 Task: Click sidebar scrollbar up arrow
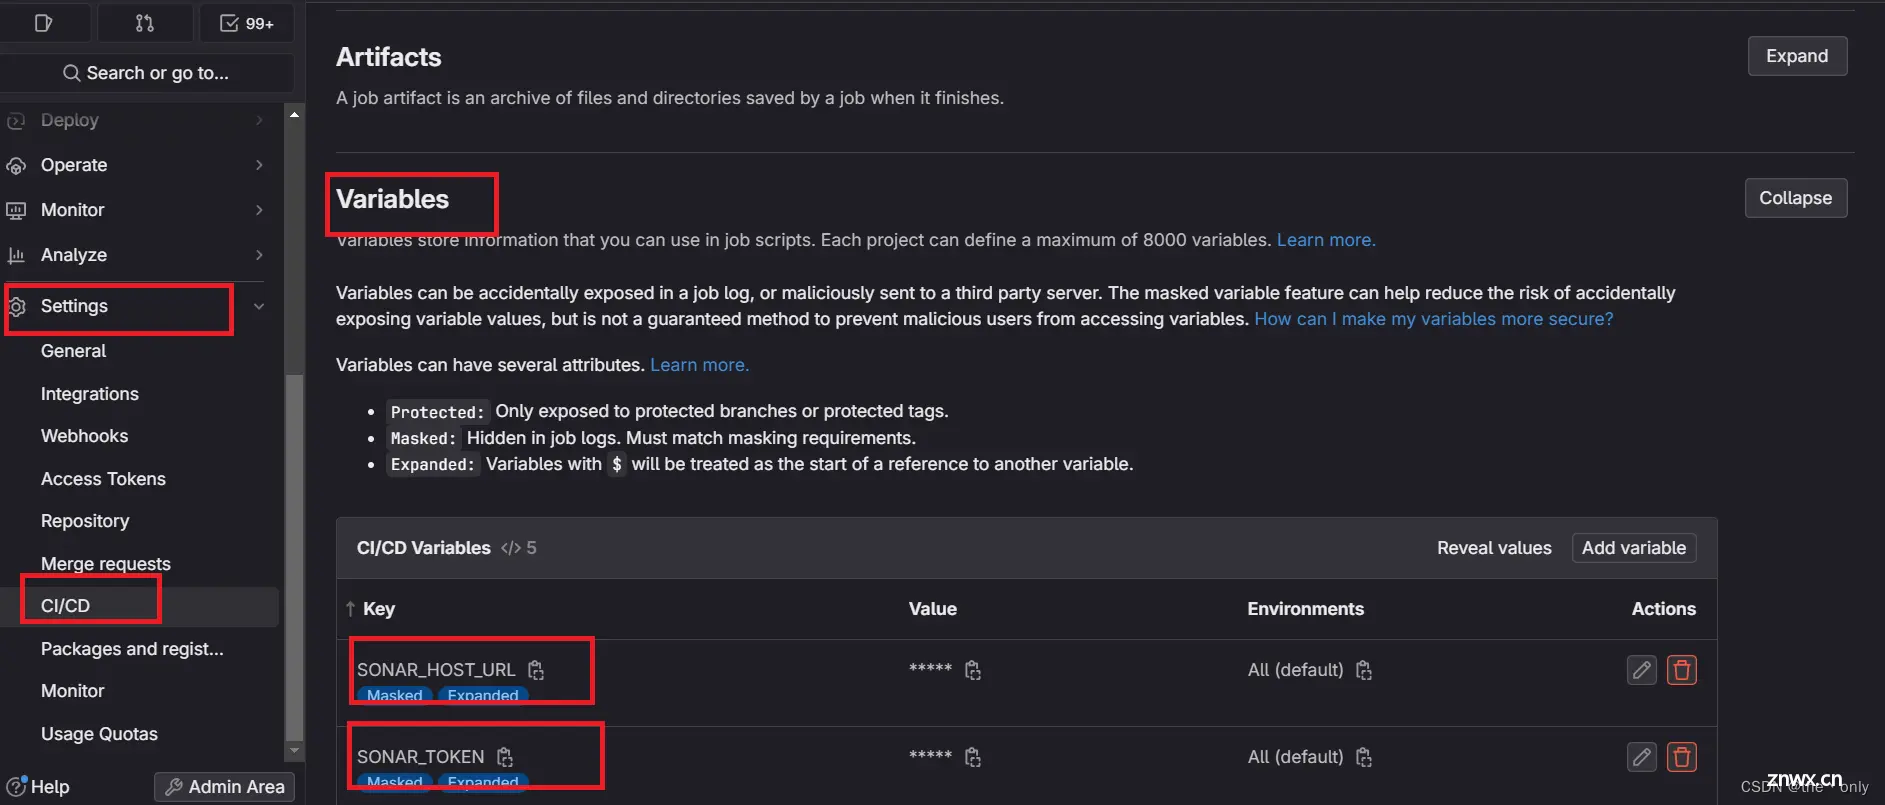point(294,115)
